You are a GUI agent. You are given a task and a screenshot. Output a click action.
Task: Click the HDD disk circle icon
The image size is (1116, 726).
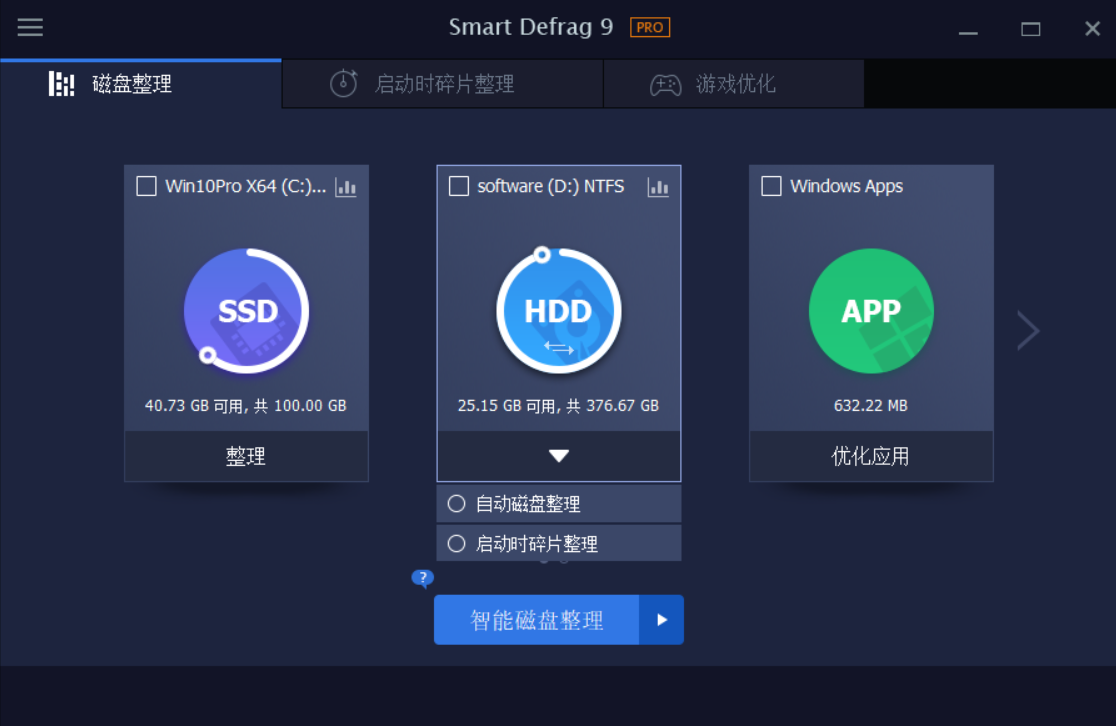tap(558, 311)
